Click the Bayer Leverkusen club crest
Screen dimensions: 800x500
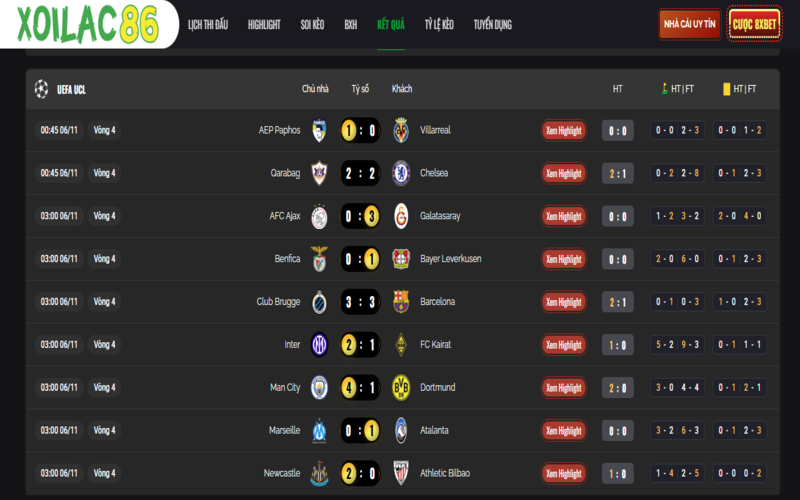401,259
